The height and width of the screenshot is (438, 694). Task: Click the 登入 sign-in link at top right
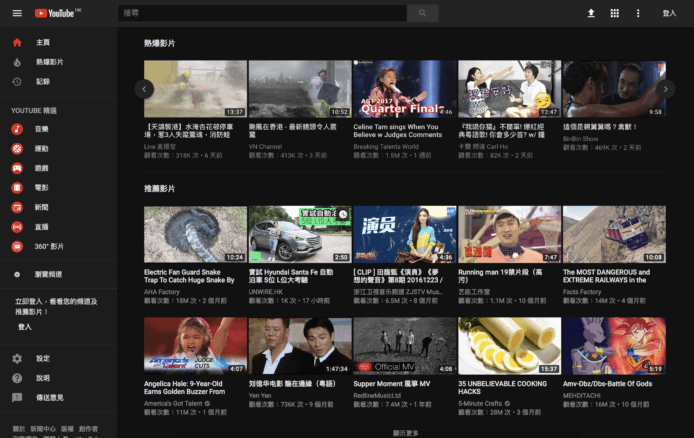pos(669,13)
